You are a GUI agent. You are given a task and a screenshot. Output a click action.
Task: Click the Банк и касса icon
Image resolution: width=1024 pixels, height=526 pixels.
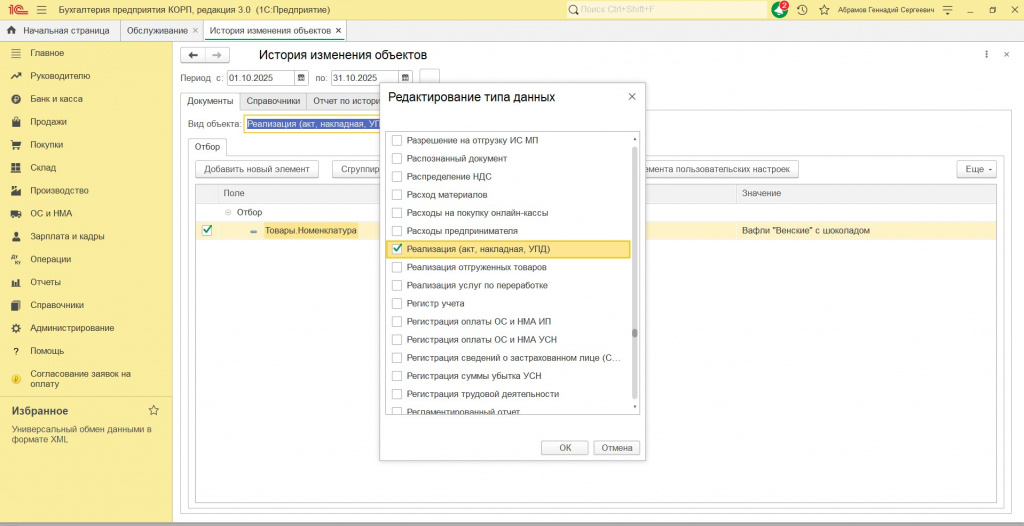[16, 99]
